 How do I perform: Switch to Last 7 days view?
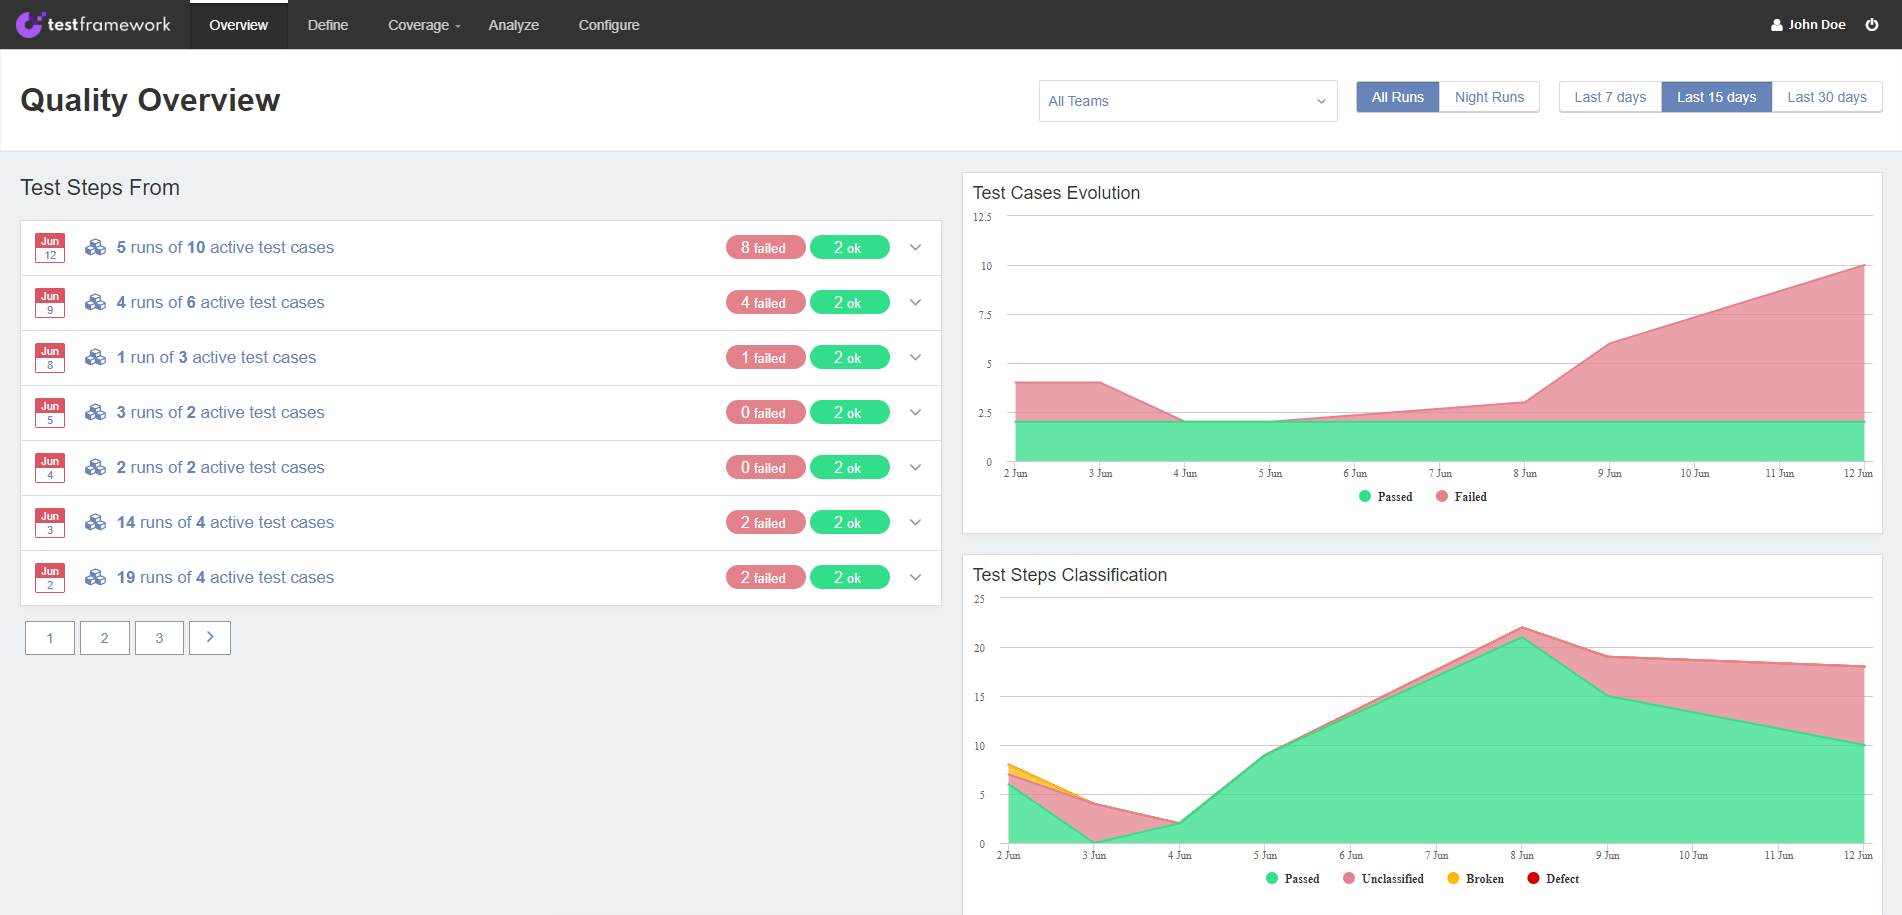point(1609,96)
